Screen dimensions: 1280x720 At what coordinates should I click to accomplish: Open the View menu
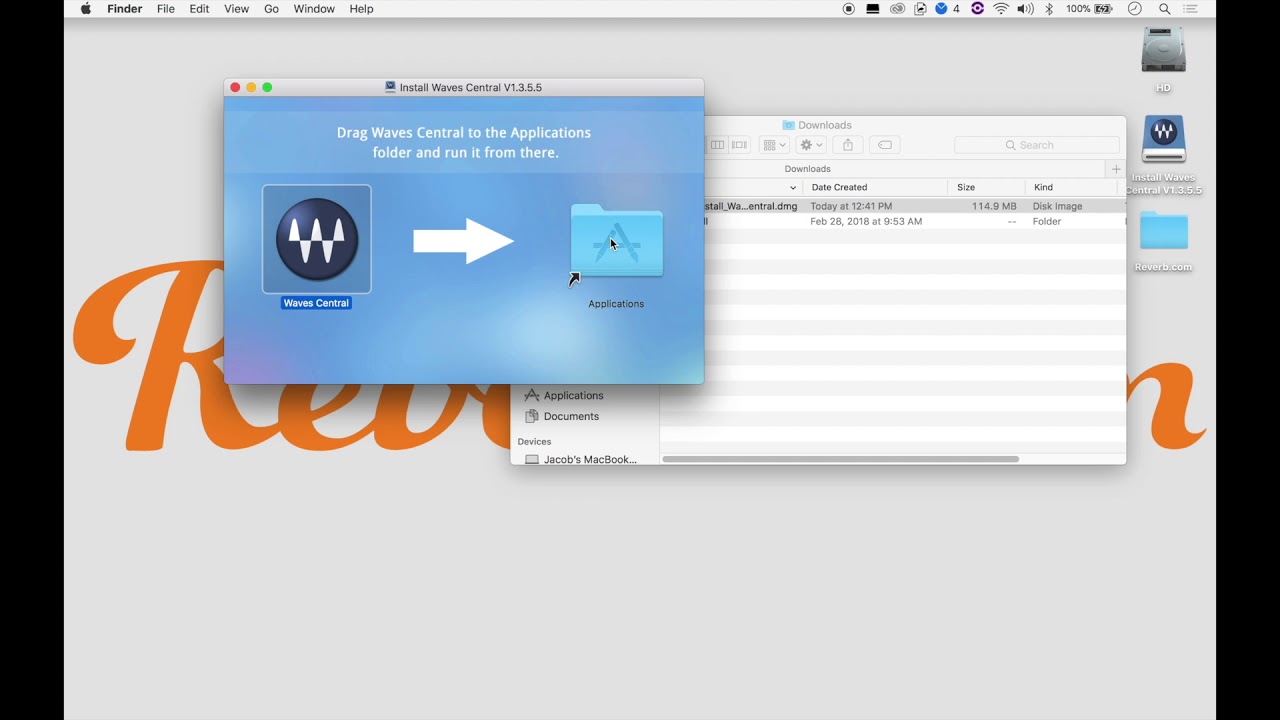[236, 9]
